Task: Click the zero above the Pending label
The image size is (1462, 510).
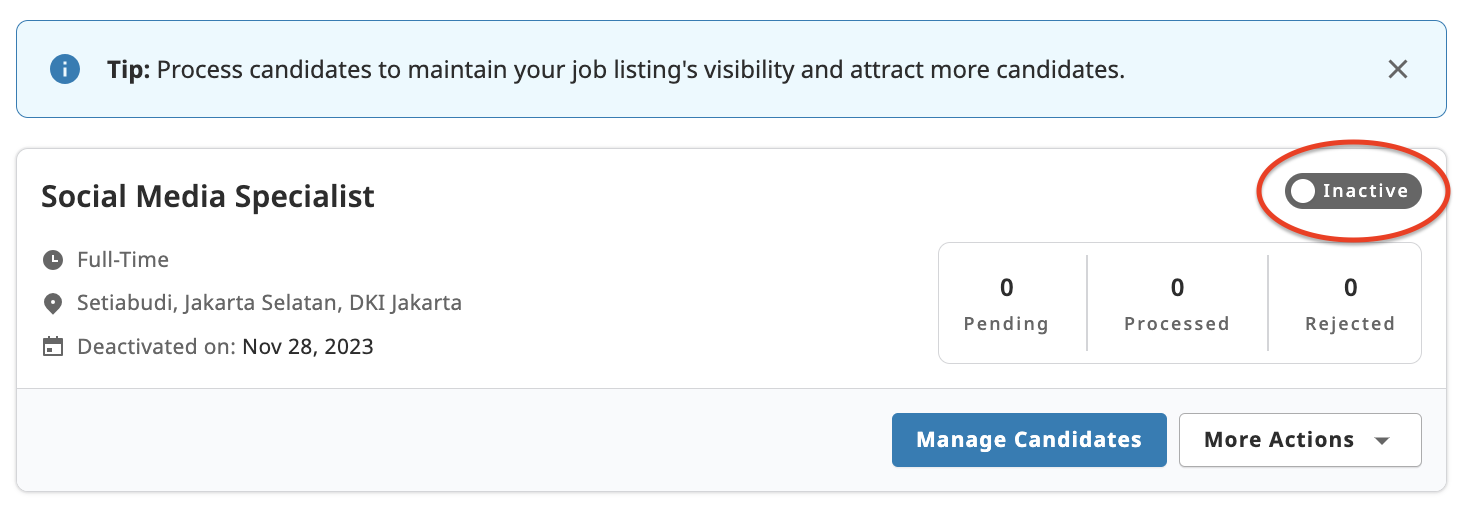Action: (x=1006, y=288)
